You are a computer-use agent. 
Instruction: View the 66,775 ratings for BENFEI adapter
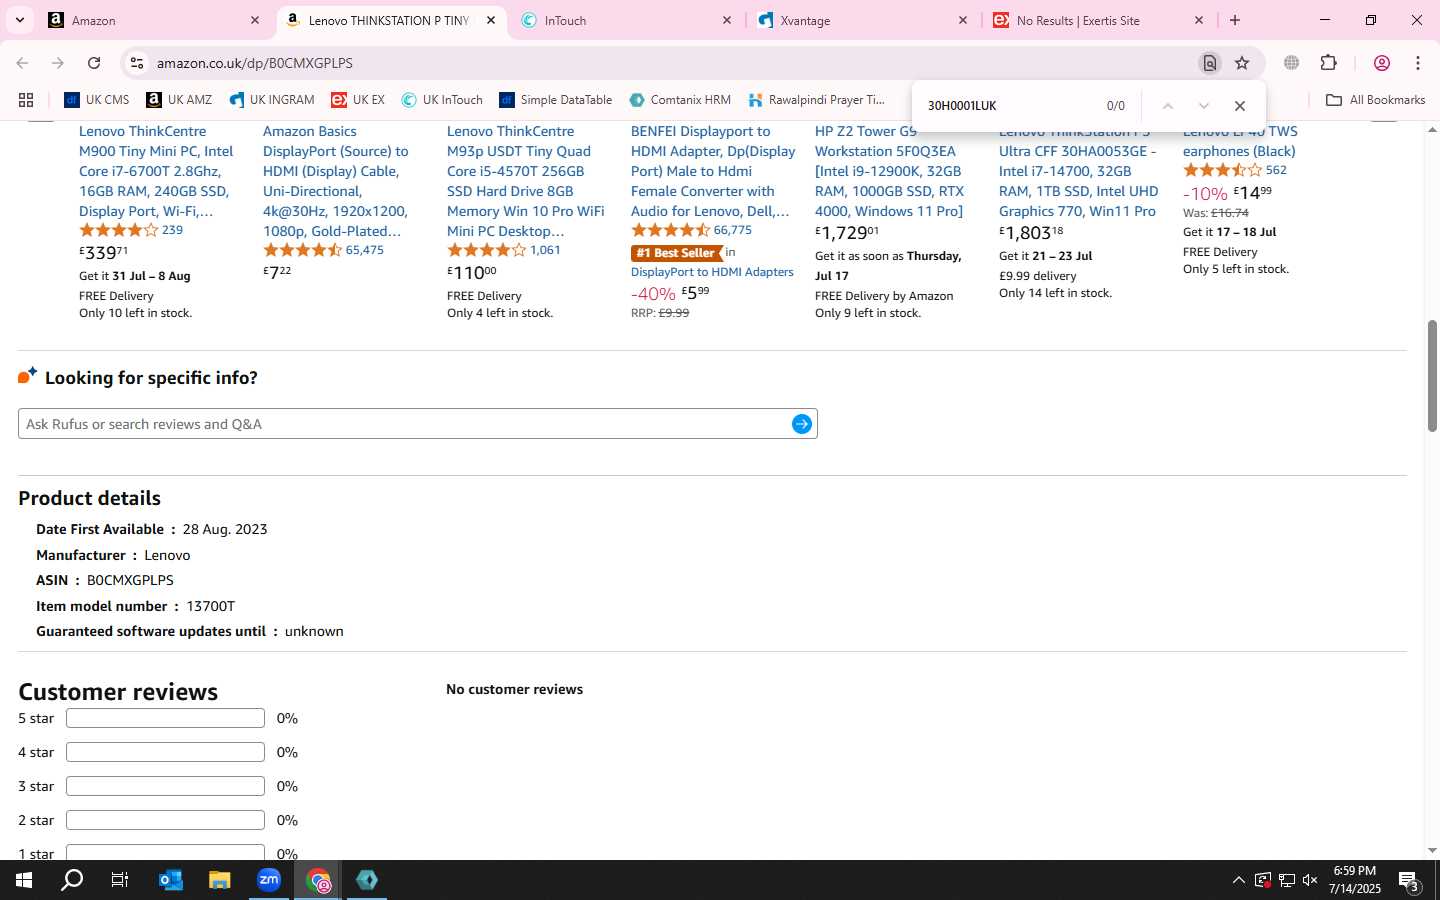[732, 230]
